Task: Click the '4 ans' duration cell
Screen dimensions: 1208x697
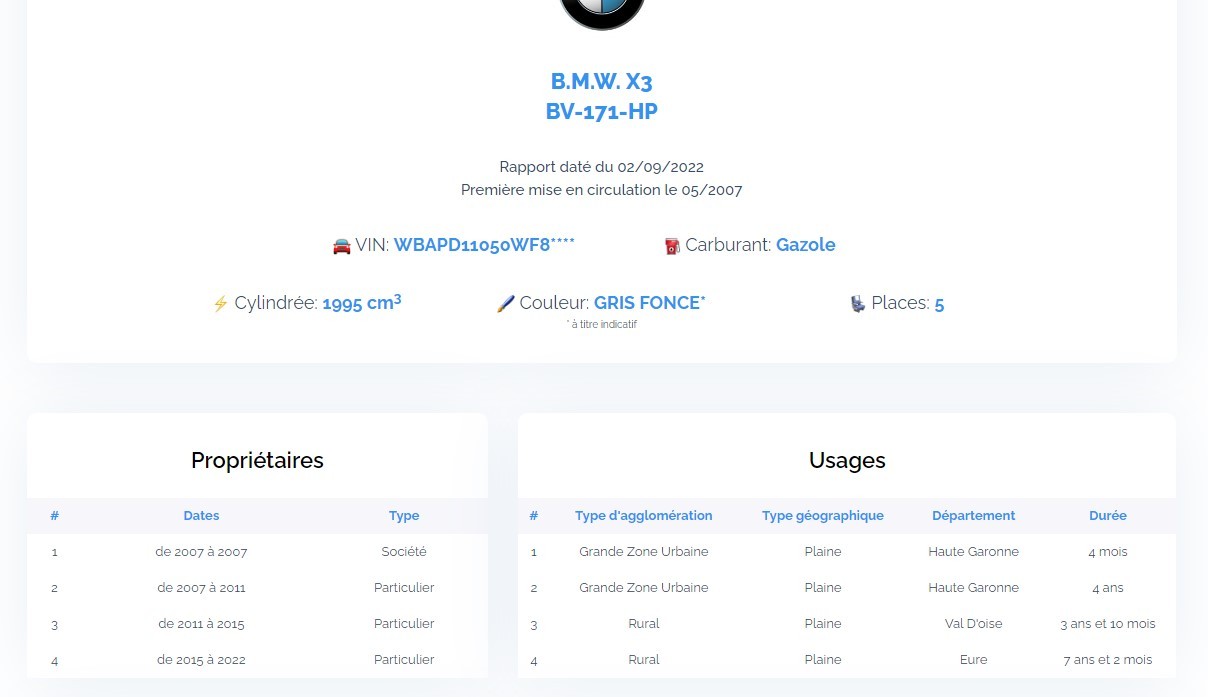Action: [x=1108, y=588]
